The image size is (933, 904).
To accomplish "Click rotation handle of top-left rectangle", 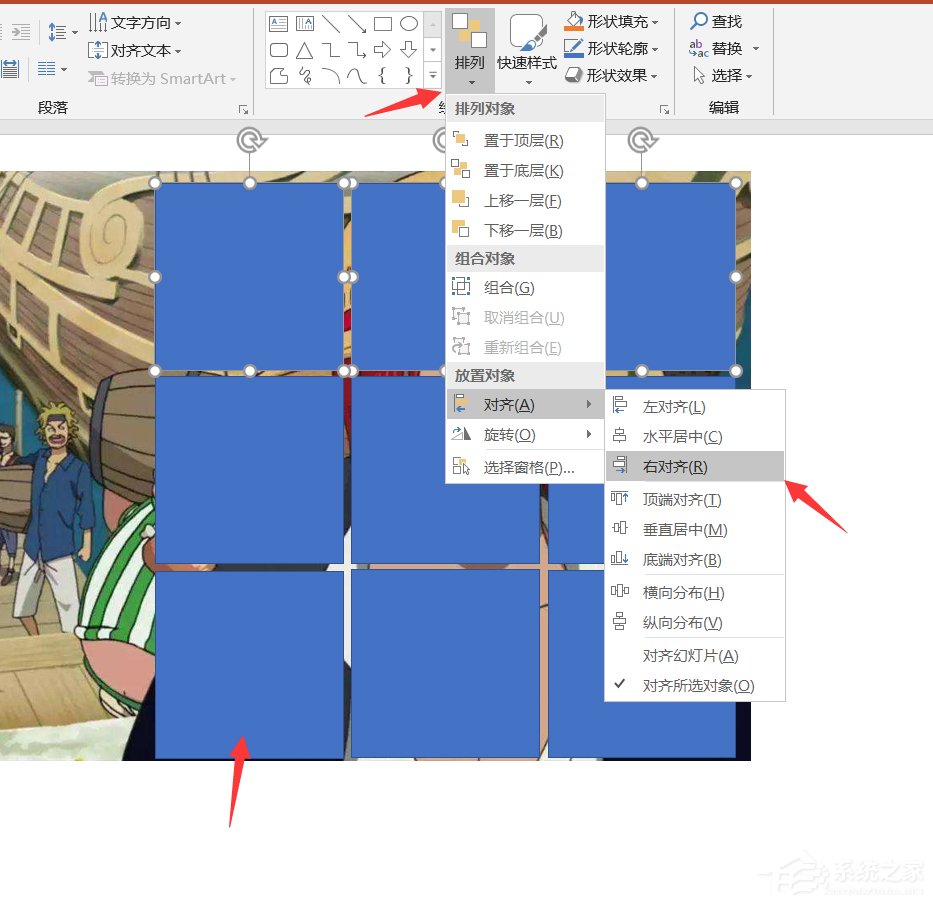I will (x=251, y=141).
